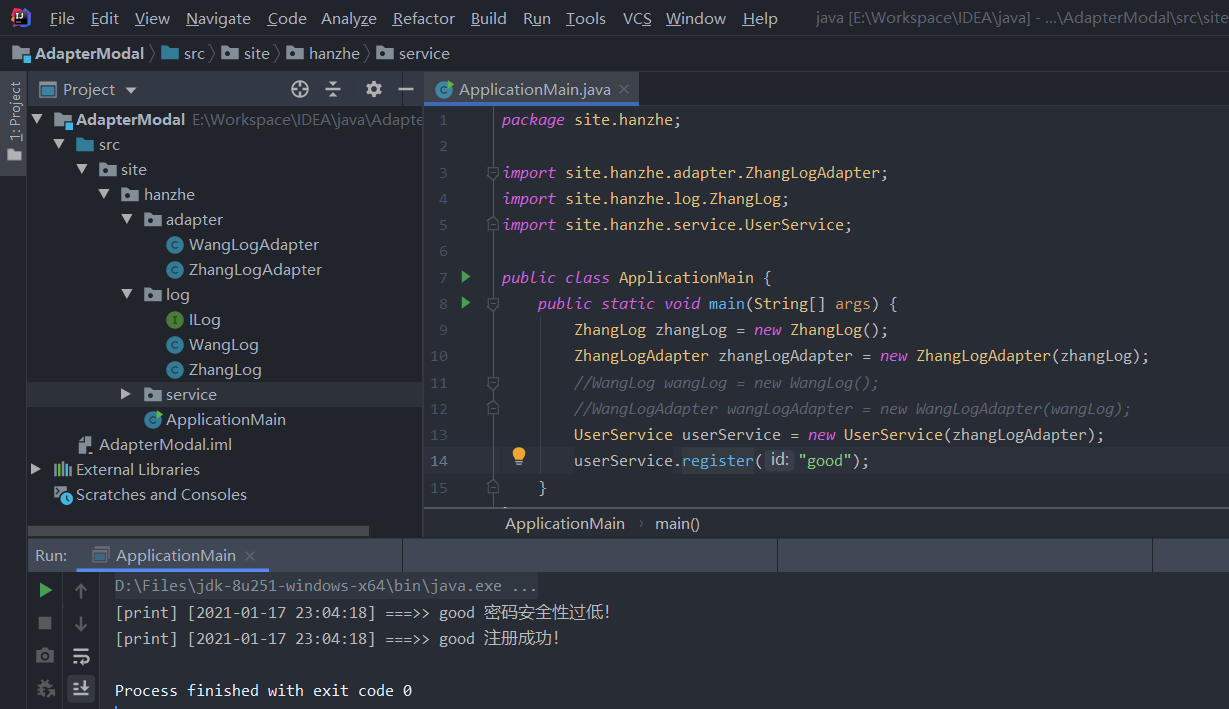Collapse the AdapterModal root node

pyautogui.click(x=38, y=119)
